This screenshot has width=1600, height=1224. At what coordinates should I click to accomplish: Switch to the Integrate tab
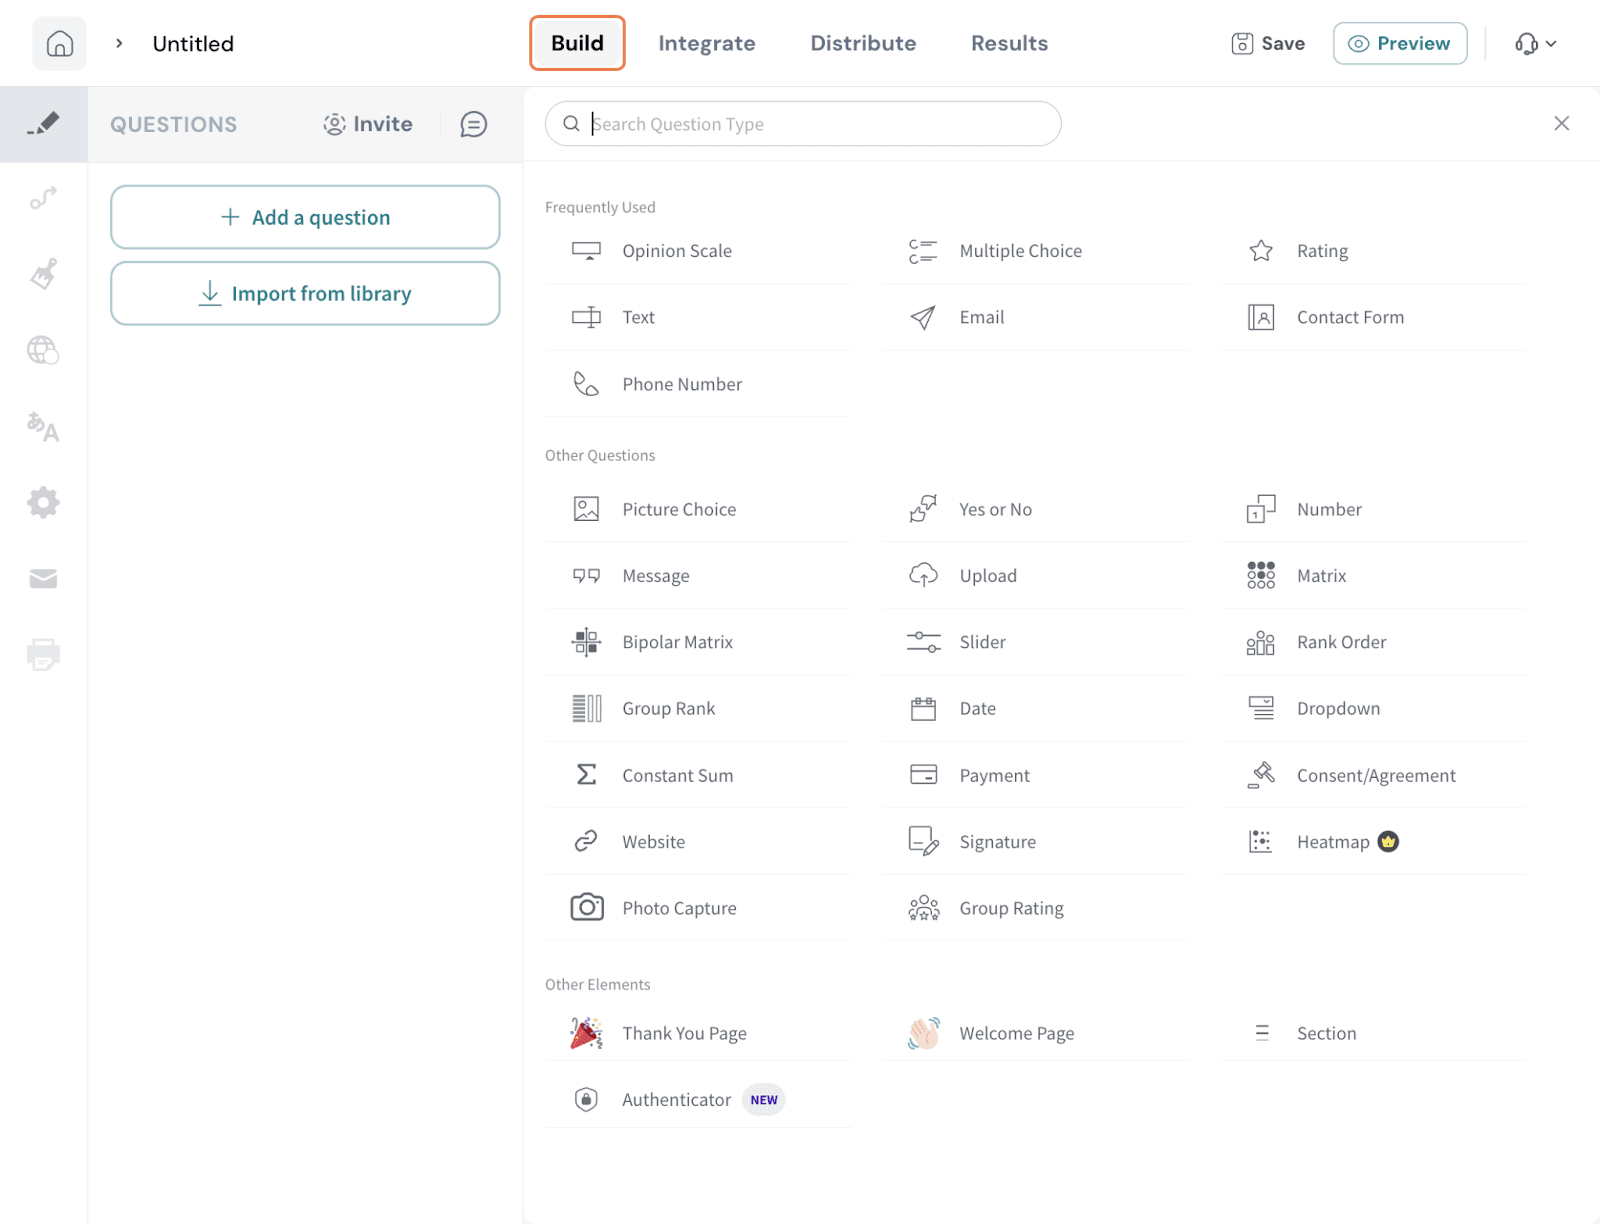click(x=706, y=44)
